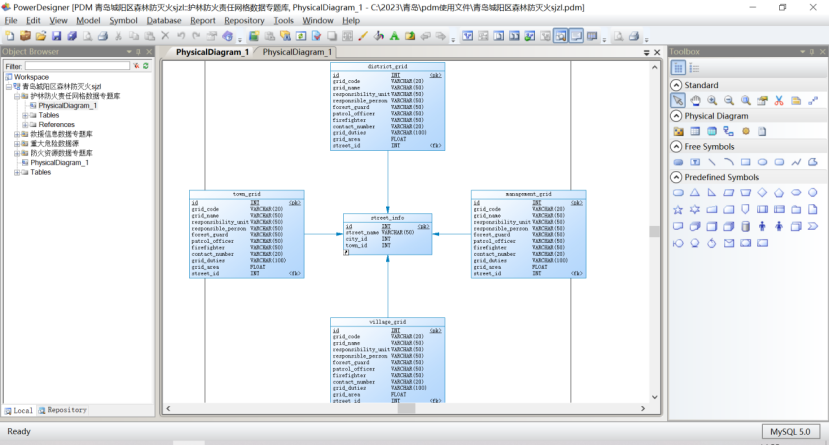Viewport: 830px width, 445px height.
Task: Open the Repository tab at bottom
Action: click(x=65, y=410)
